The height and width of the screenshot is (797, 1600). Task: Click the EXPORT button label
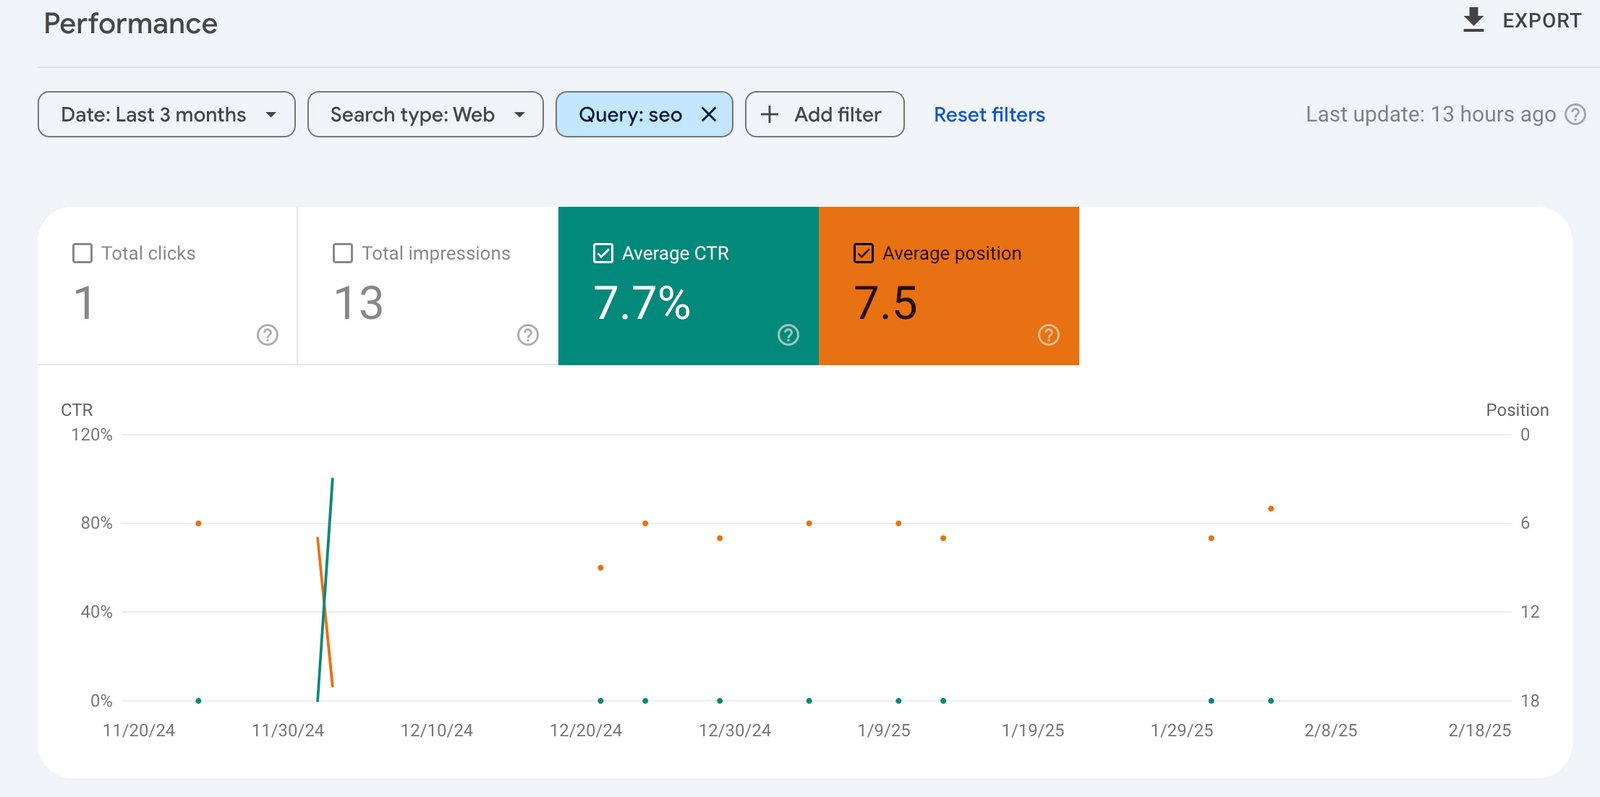click(x=1541, y=20)
